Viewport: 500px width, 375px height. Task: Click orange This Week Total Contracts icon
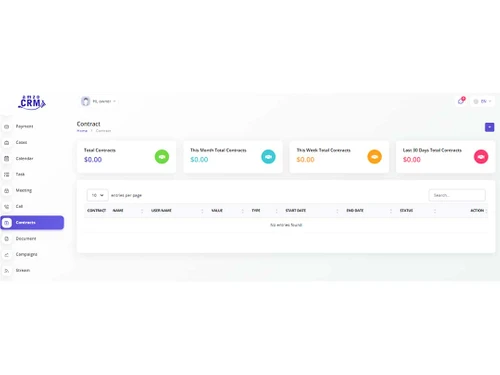(x=375, y=157)
